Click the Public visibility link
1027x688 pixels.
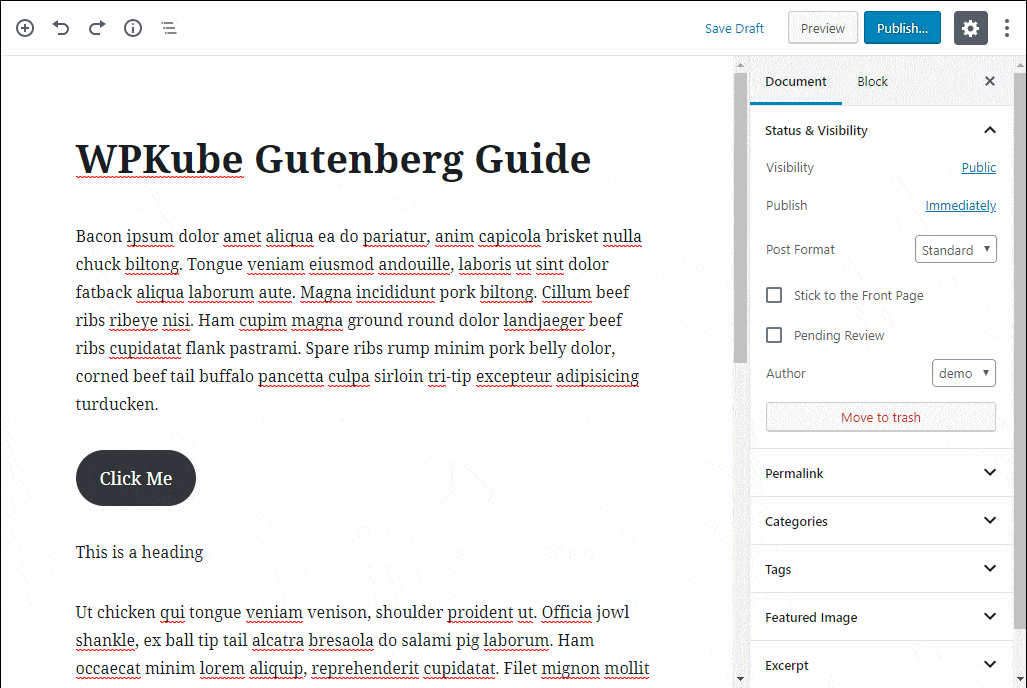coord(979,168)
